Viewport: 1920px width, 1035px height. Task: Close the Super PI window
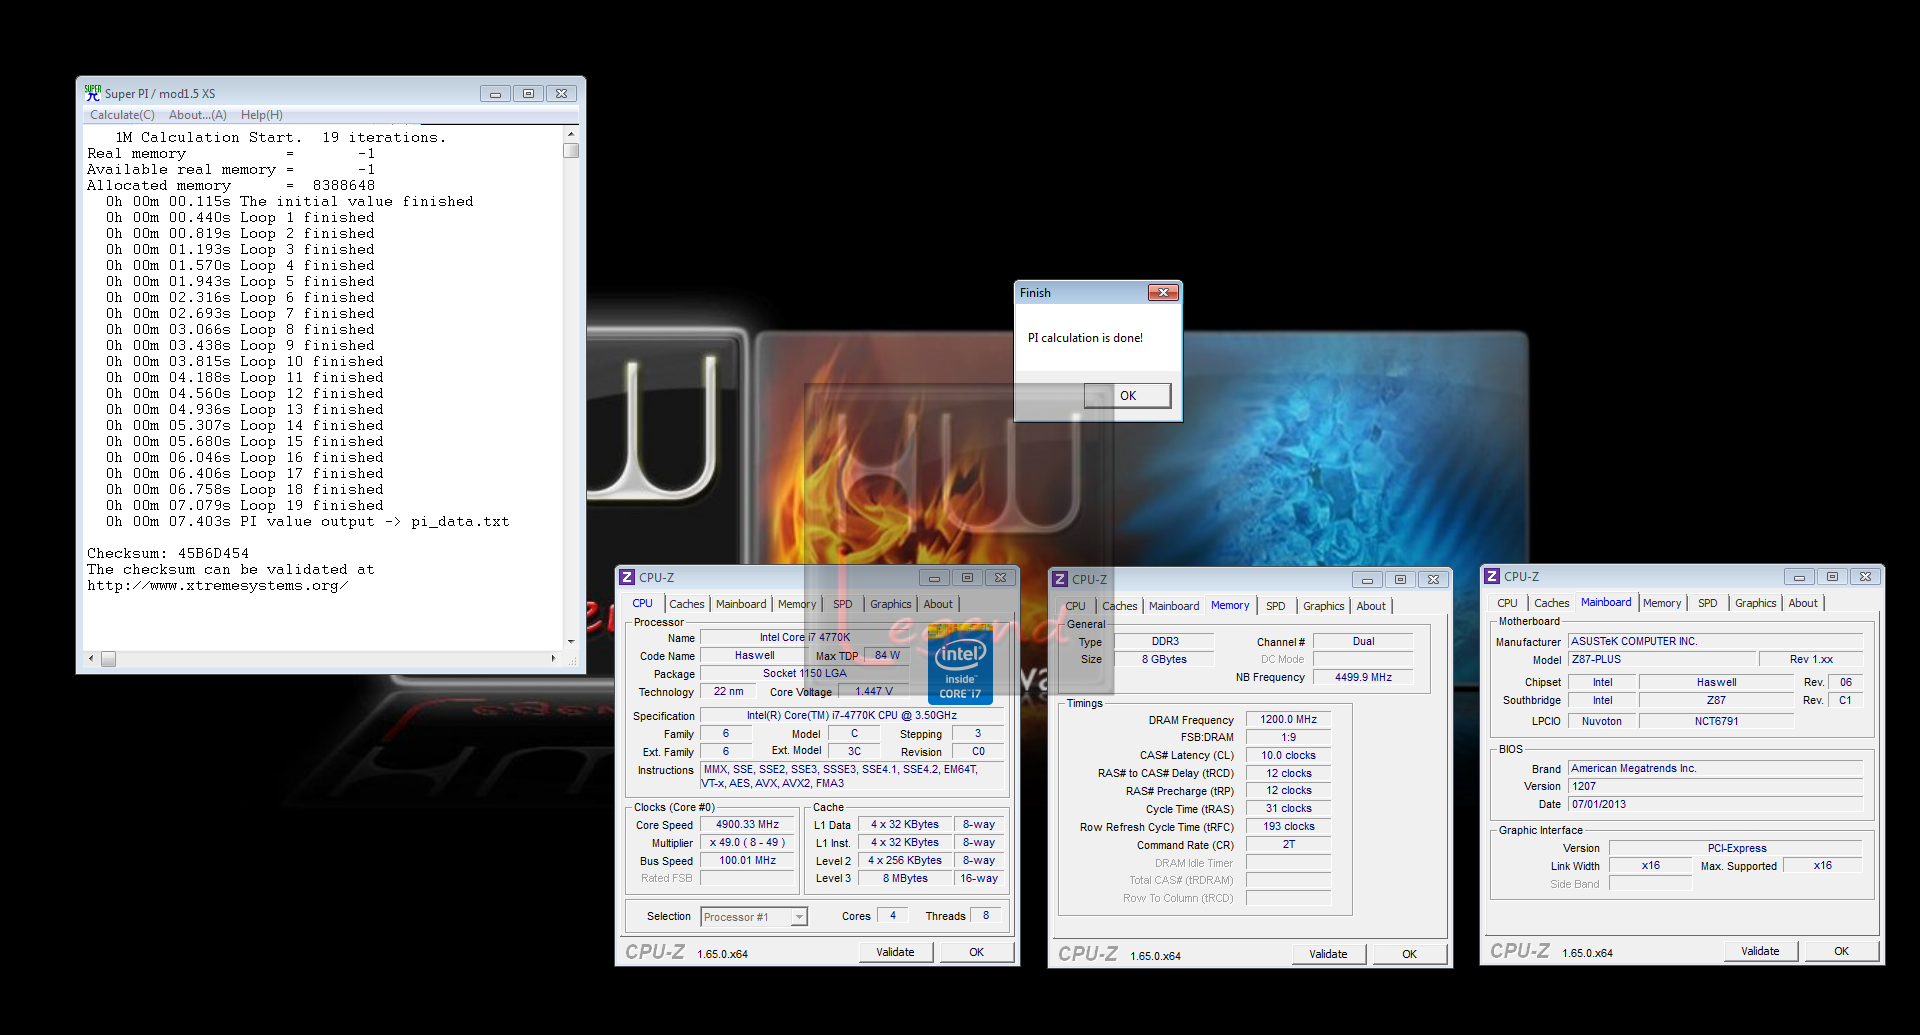[x=562, y=94]
